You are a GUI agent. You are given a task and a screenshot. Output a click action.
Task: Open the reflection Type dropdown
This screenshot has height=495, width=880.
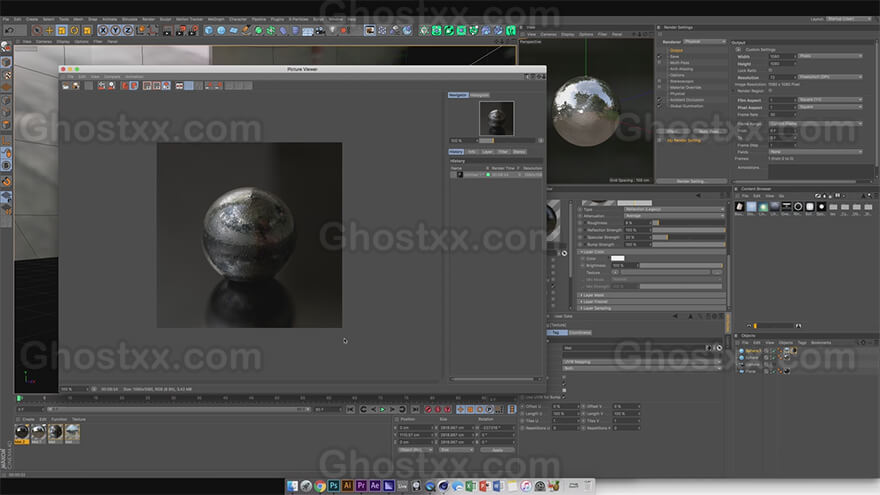[674, 209]
